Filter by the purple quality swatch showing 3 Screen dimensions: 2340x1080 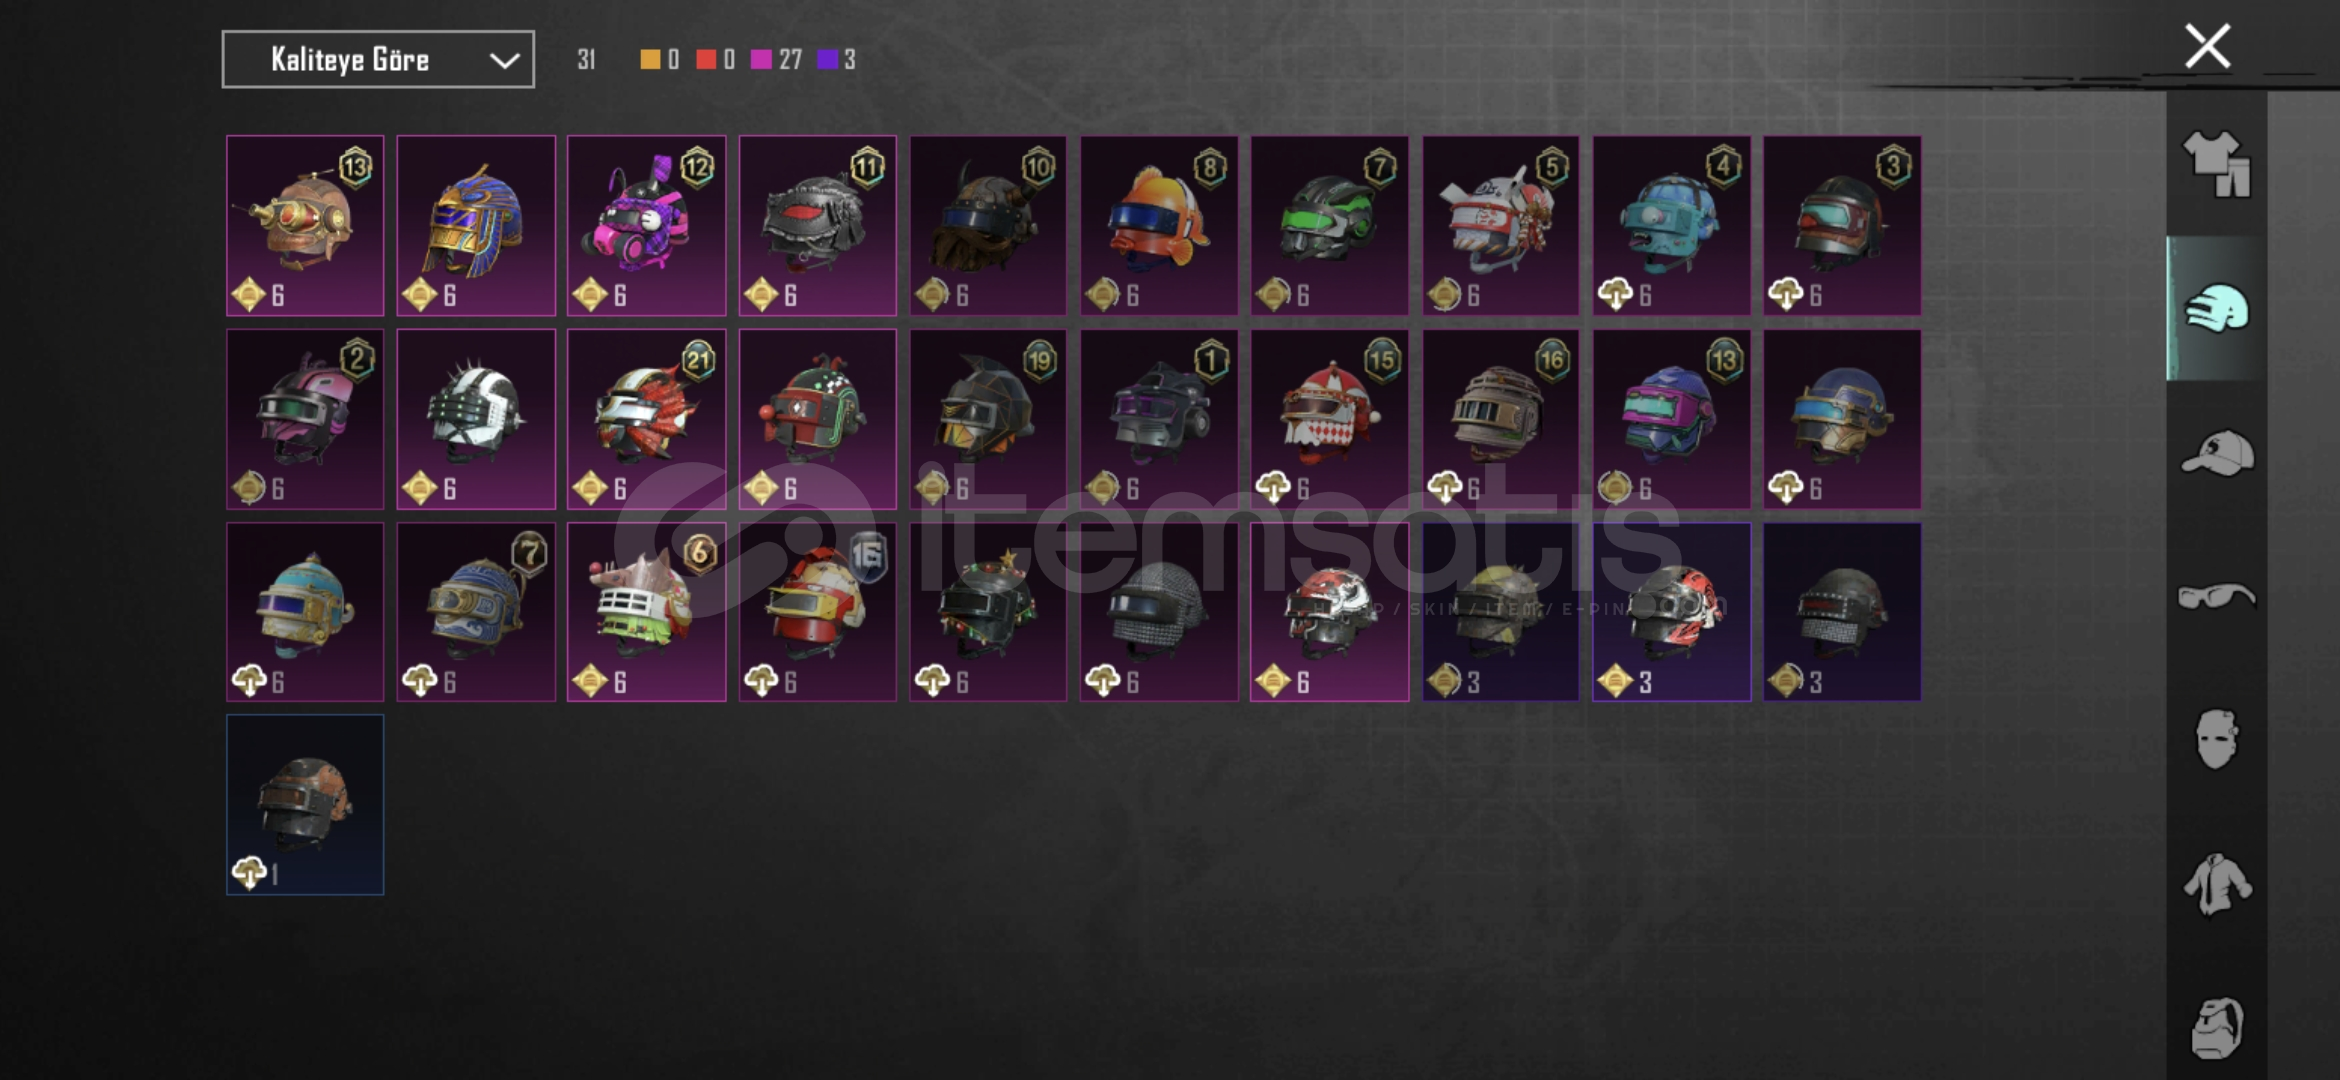click(x=836, y=60)
